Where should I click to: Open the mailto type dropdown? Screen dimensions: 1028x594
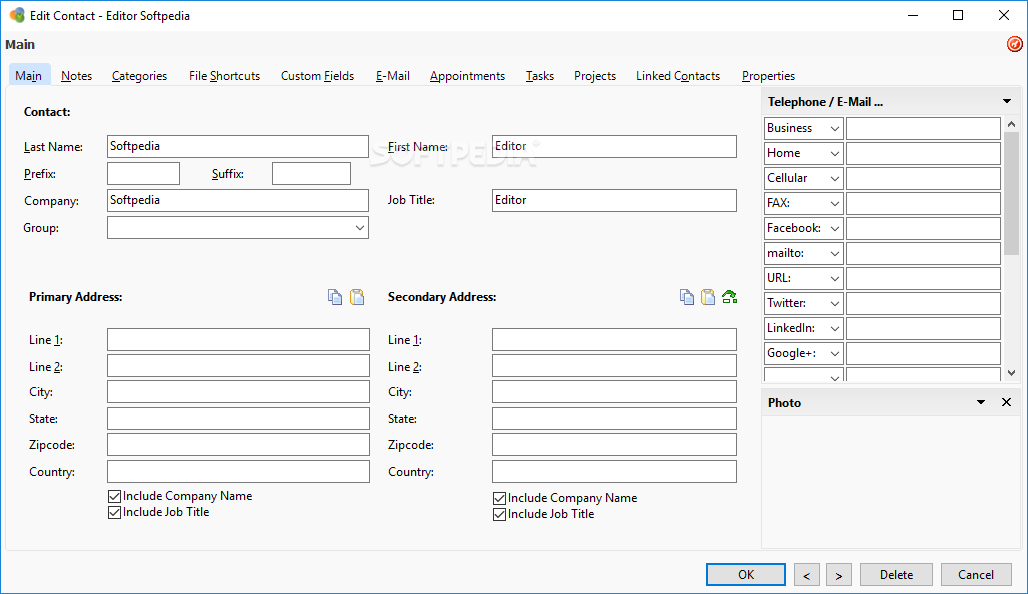click(x=835, y=253)
